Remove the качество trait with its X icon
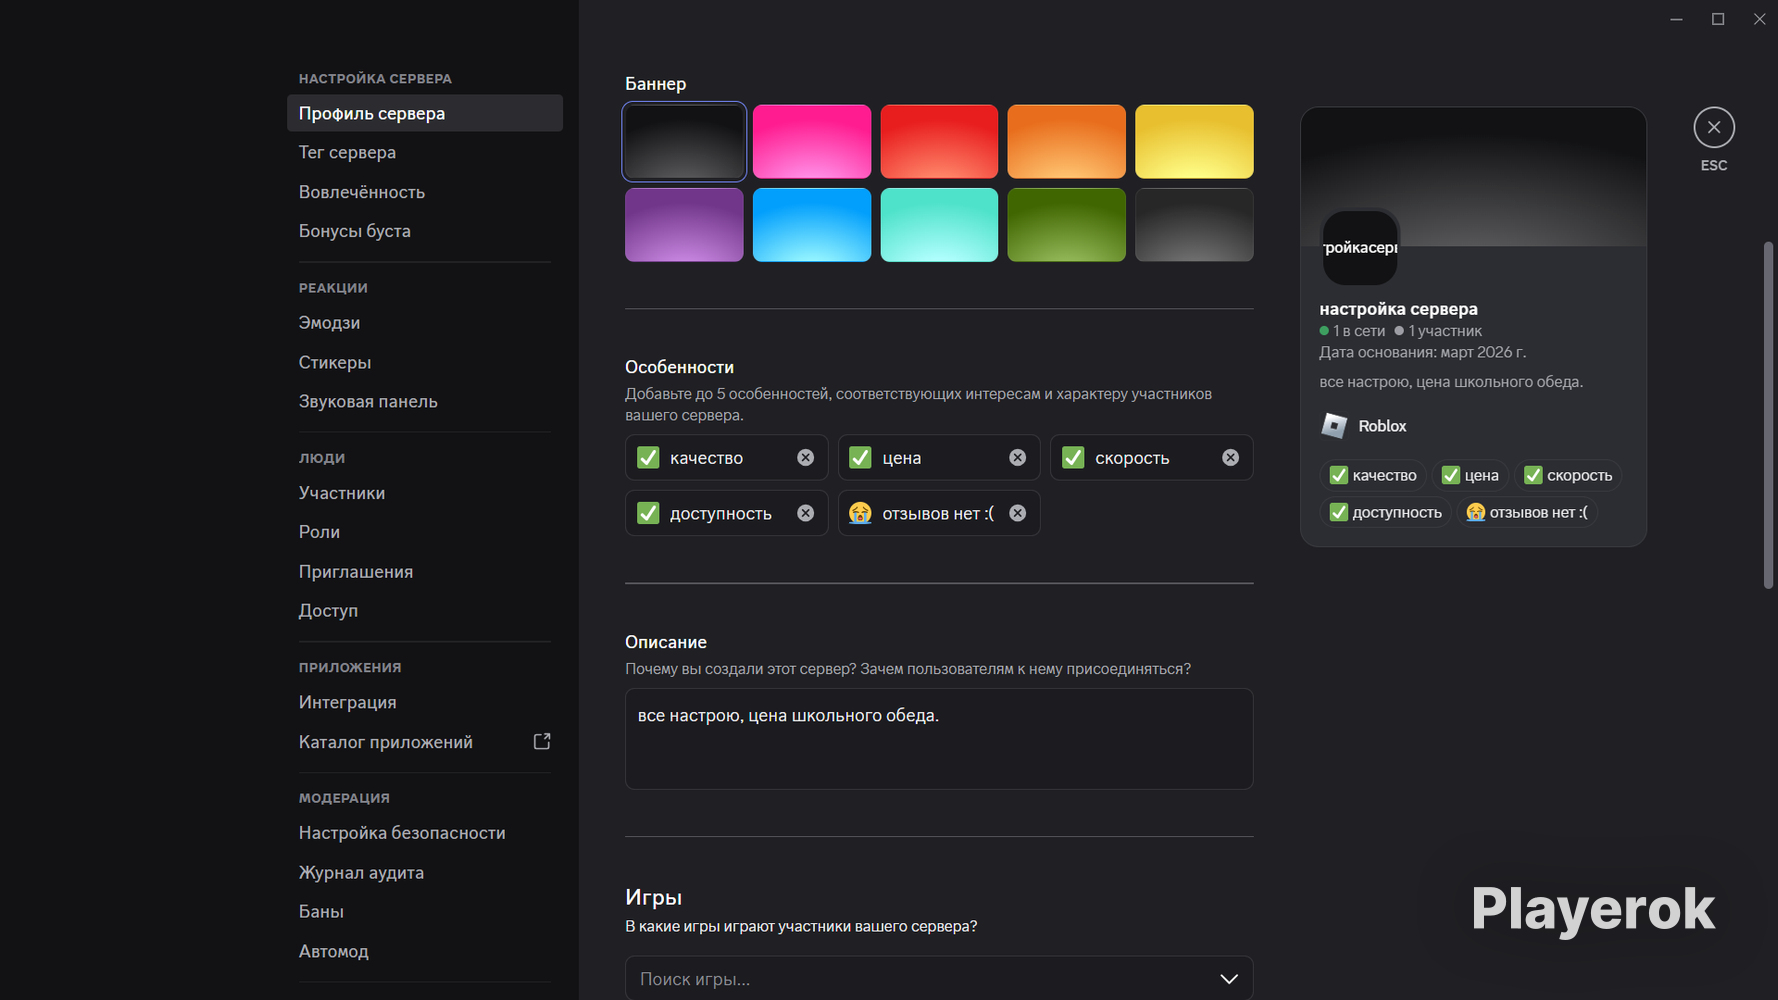The height and width of the screenshot is (1000, 1778). [805, 457]
